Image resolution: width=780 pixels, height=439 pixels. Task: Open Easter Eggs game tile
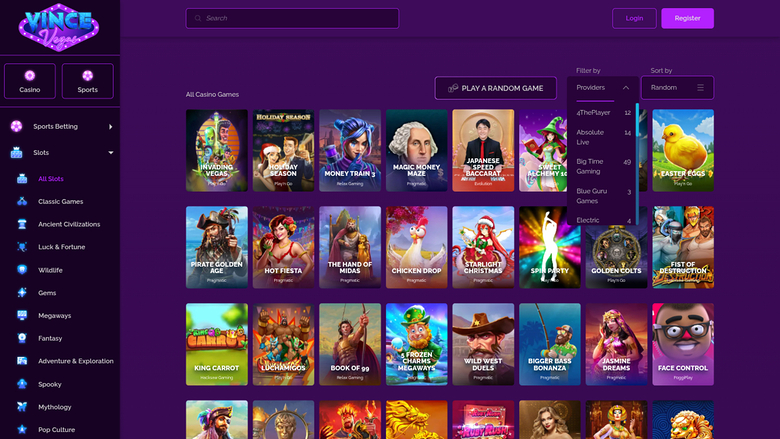tap(683, 151)
